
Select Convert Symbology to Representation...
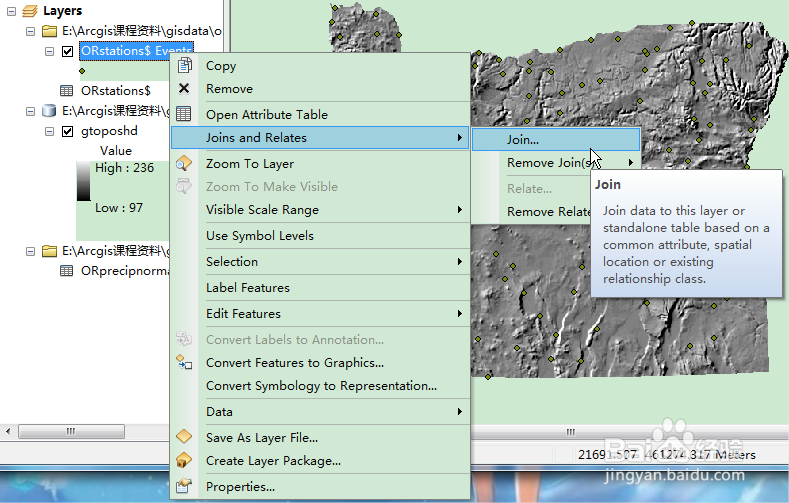(x=320, y=386)
